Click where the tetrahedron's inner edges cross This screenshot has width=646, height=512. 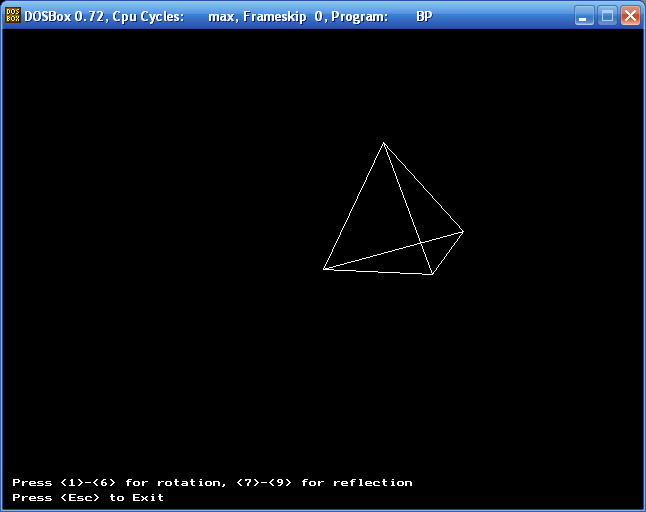click(421, 243)
